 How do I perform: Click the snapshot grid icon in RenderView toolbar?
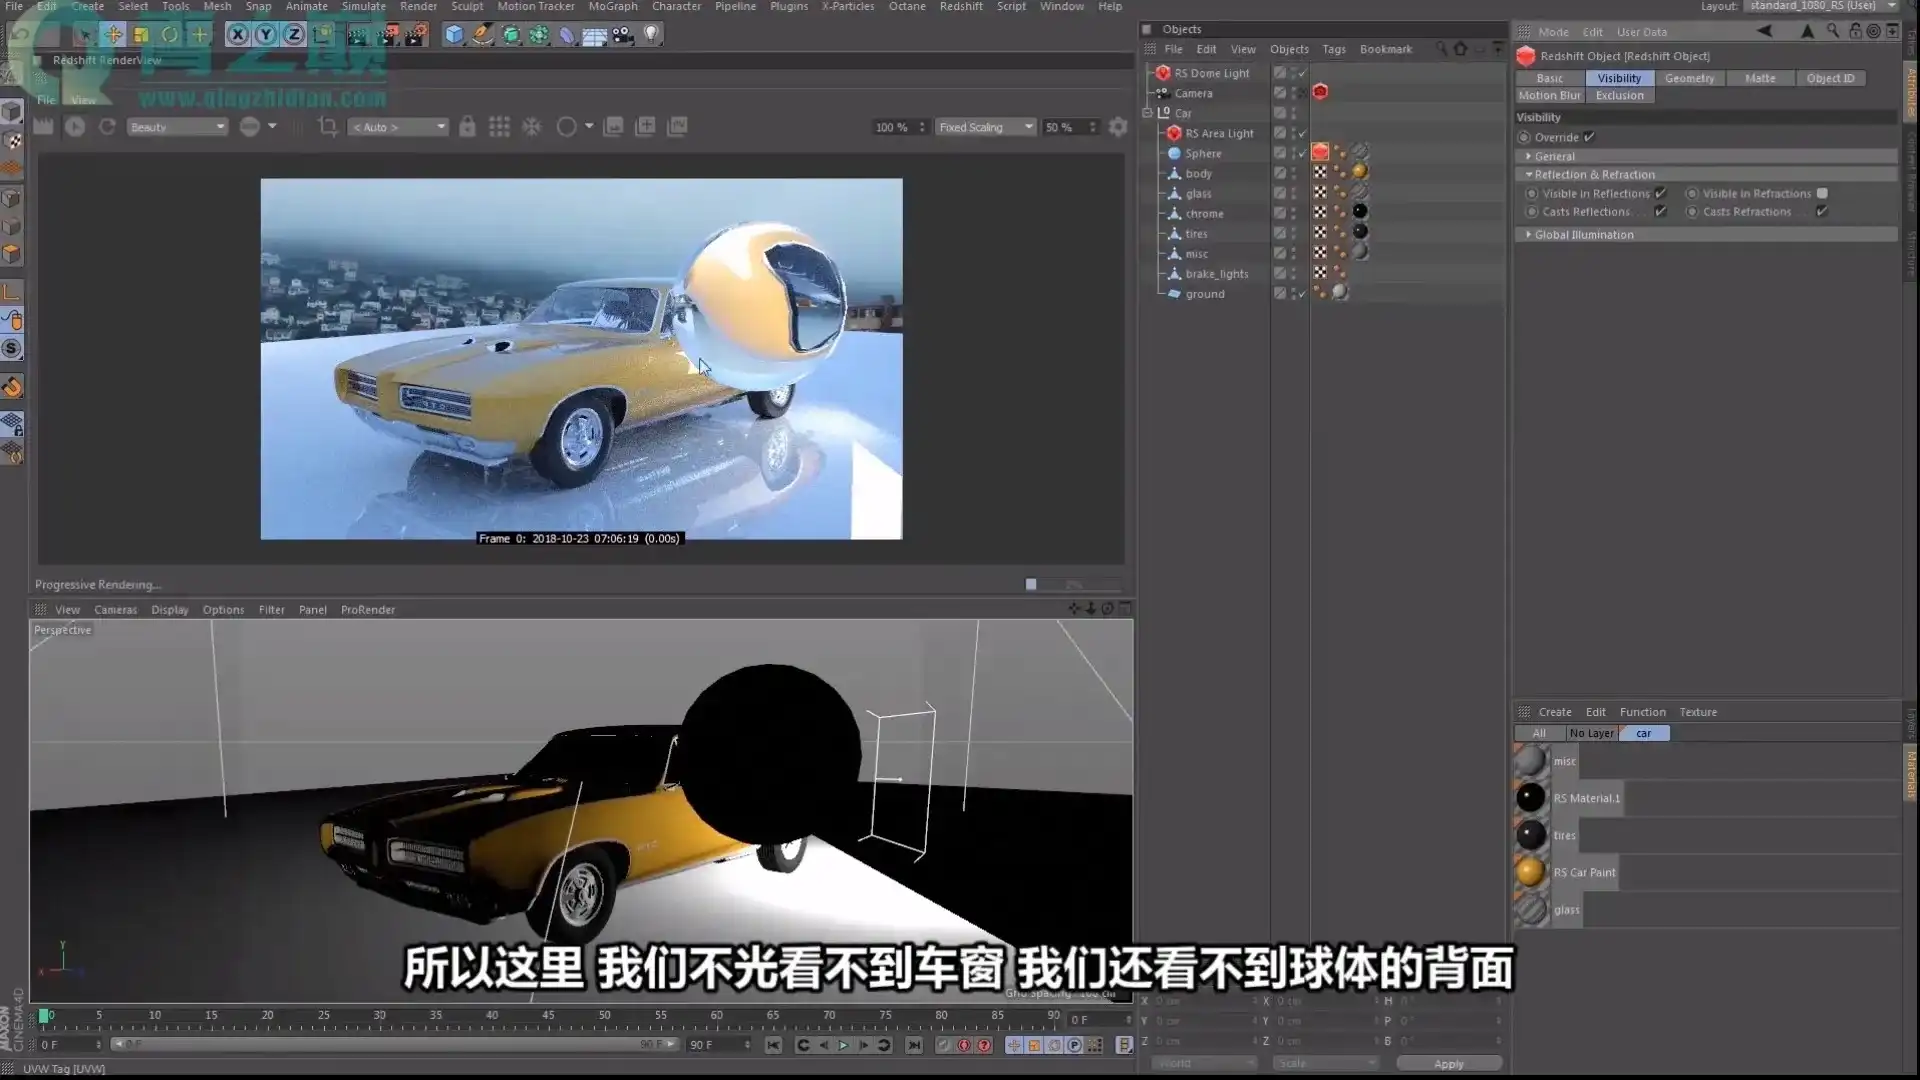[500, 127]
